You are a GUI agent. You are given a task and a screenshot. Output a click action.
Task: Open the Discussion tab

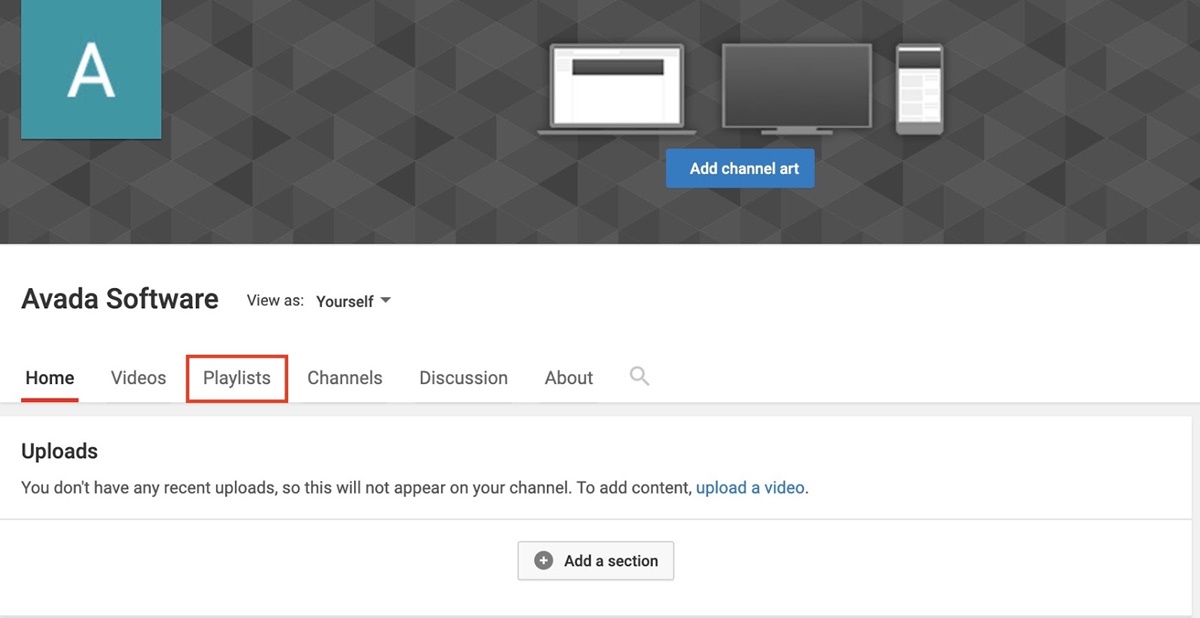[x=463, y=378]
